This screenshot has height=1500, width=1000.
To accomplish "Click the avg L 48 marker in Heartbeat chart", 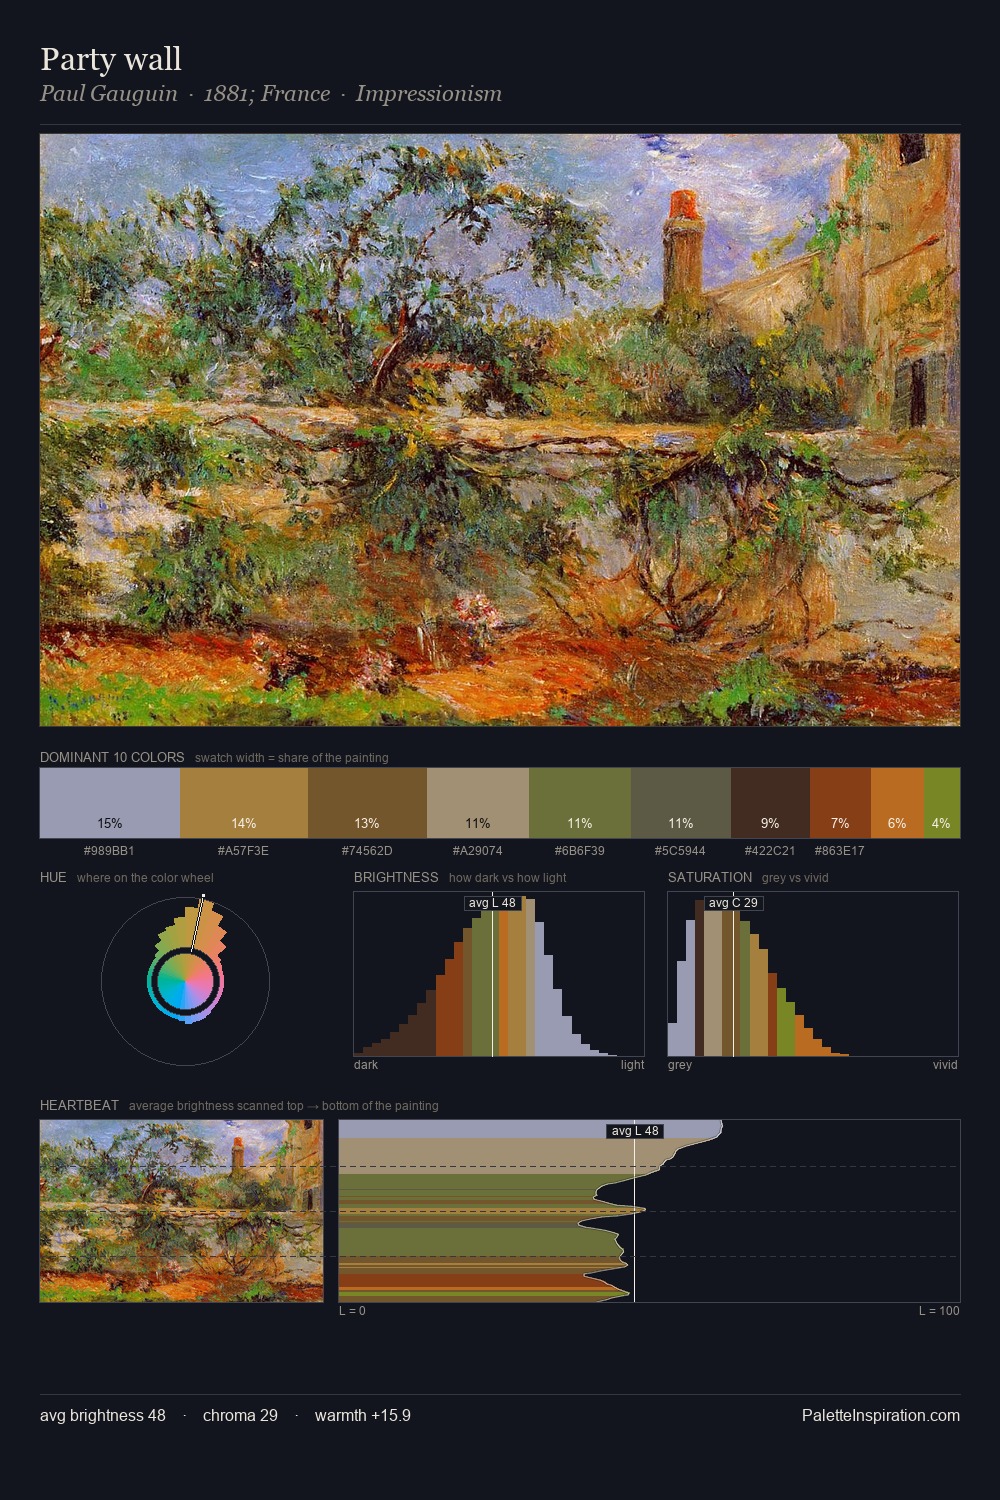I will 635,1131.
